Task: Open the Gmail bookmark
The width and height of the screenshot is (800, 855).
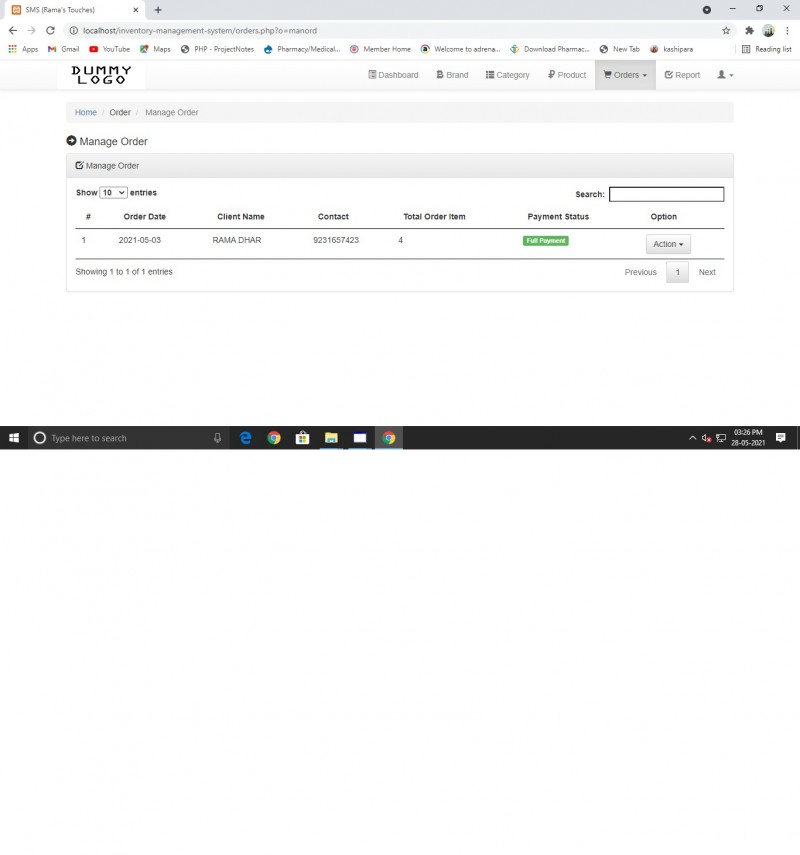Action: tap(64, 49)
